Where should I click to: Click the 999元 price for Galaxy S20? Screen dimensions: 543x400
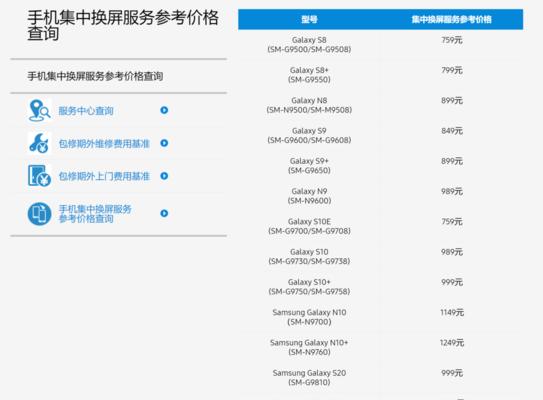452,373
